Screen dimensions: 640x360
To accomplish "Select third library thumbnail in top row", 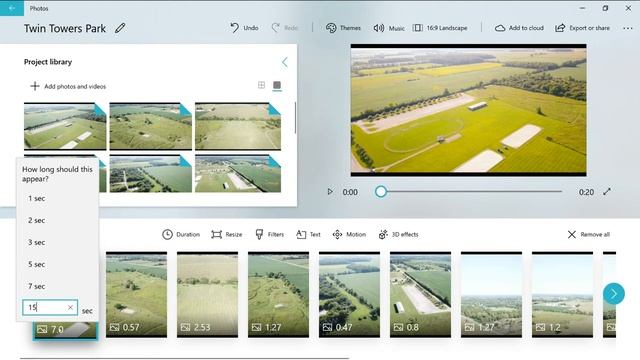I will [238, 126].
